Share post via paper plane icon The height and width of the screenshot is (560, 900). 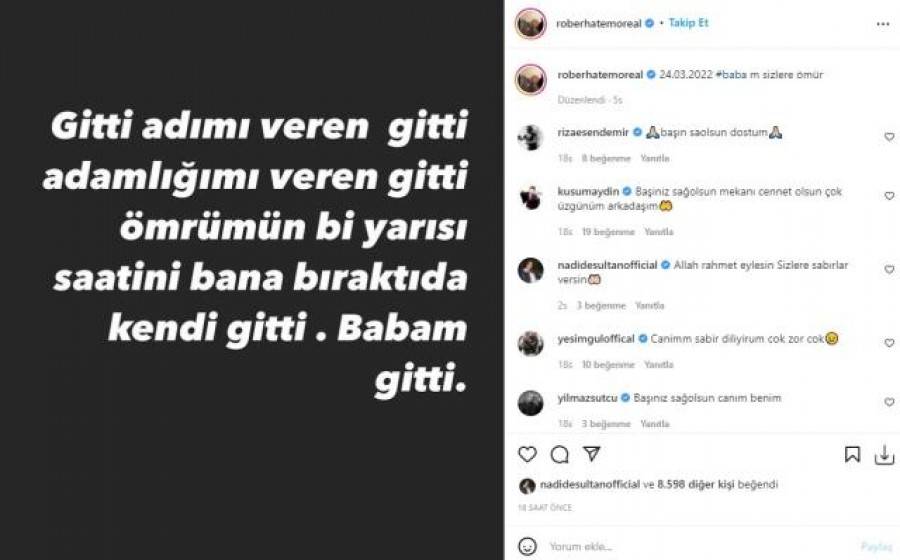pyautogui.click(x=591, y=454)
